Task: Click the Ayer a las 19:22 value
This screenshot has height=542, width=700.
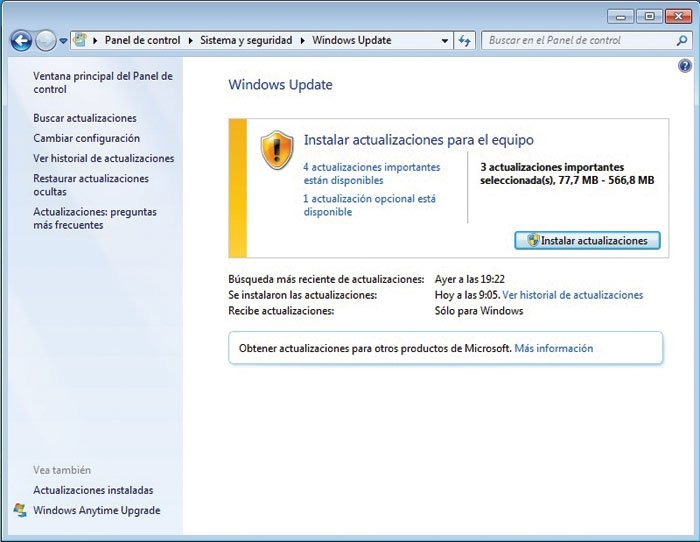Action: pos(470,279)
